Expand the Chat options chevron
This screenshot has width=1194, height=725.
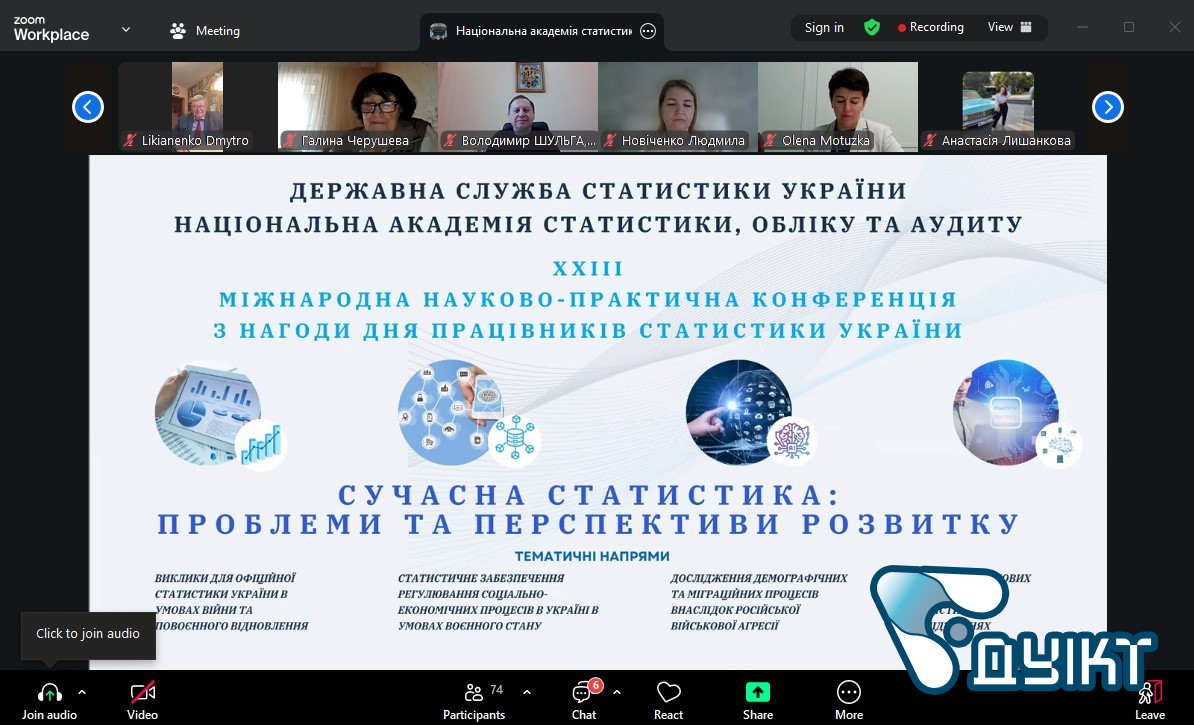[617, 692]
